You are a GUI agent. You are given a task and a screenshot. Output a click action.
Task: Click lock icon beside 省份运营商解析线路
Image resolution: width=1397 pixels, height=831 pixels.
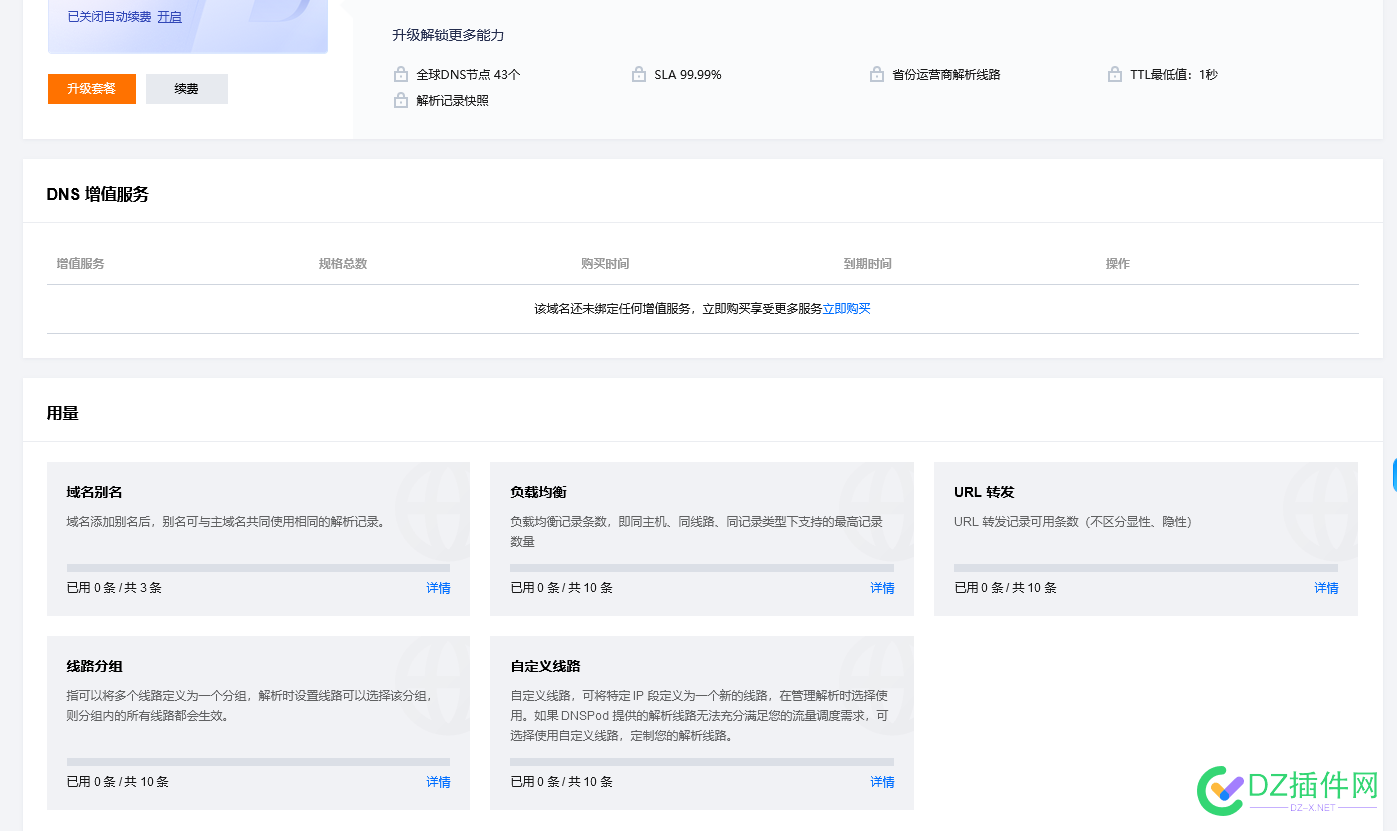(877, 75)
